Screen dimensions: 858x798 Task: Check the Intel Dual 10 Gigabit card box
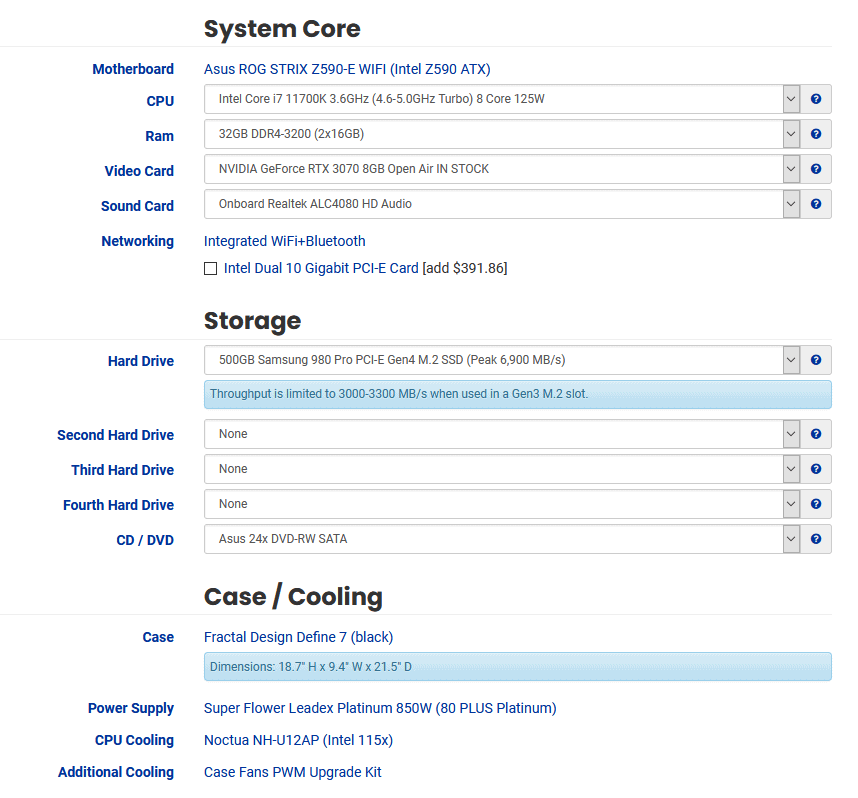point(210,269)
